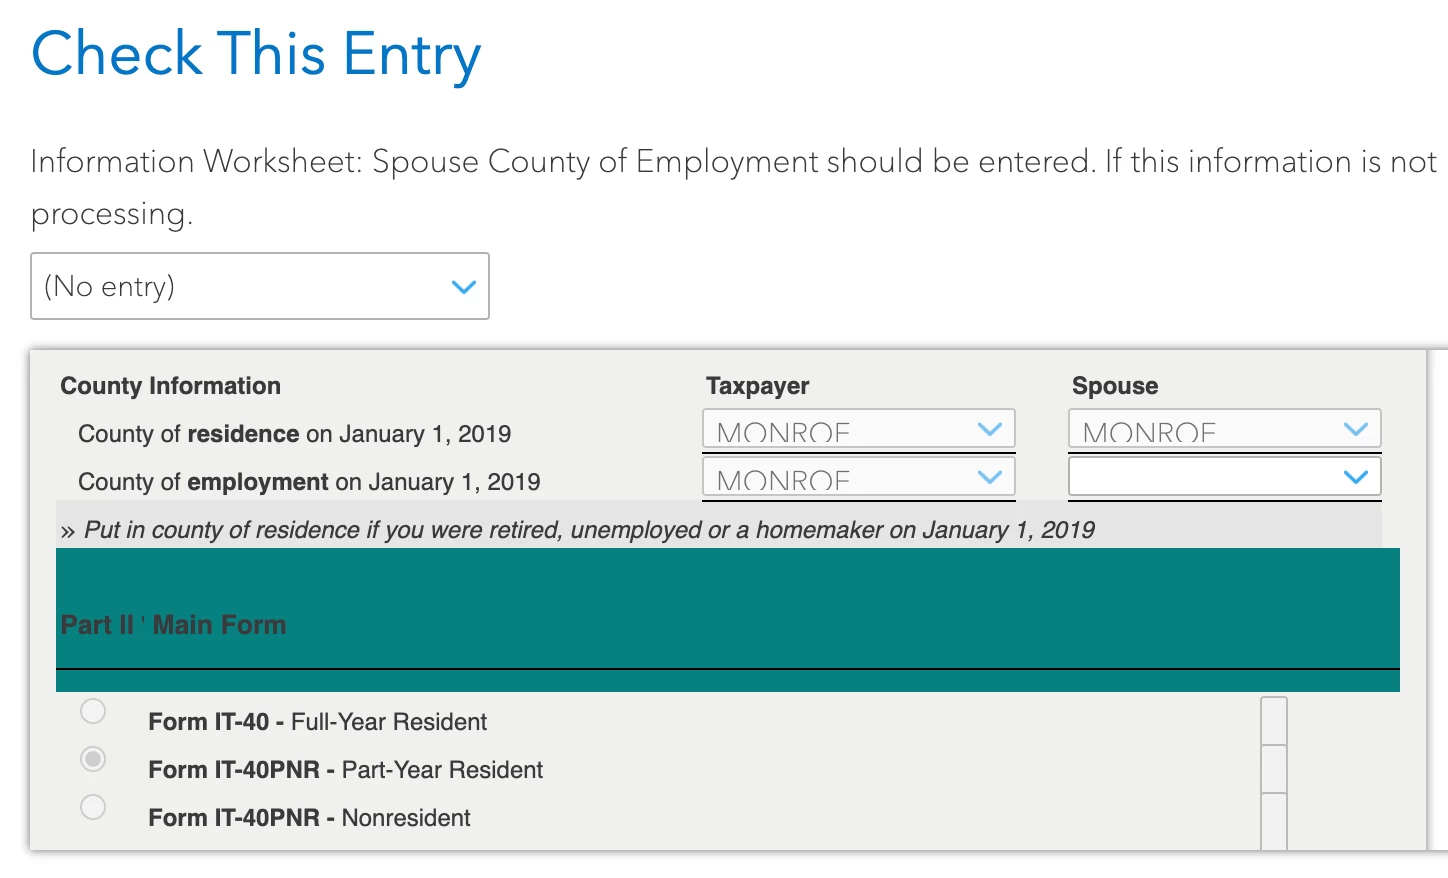Click the Spouse employment dropdown chevron arrow
Viewport: 1448px width, 878px height.
[x=1355, y=477]
